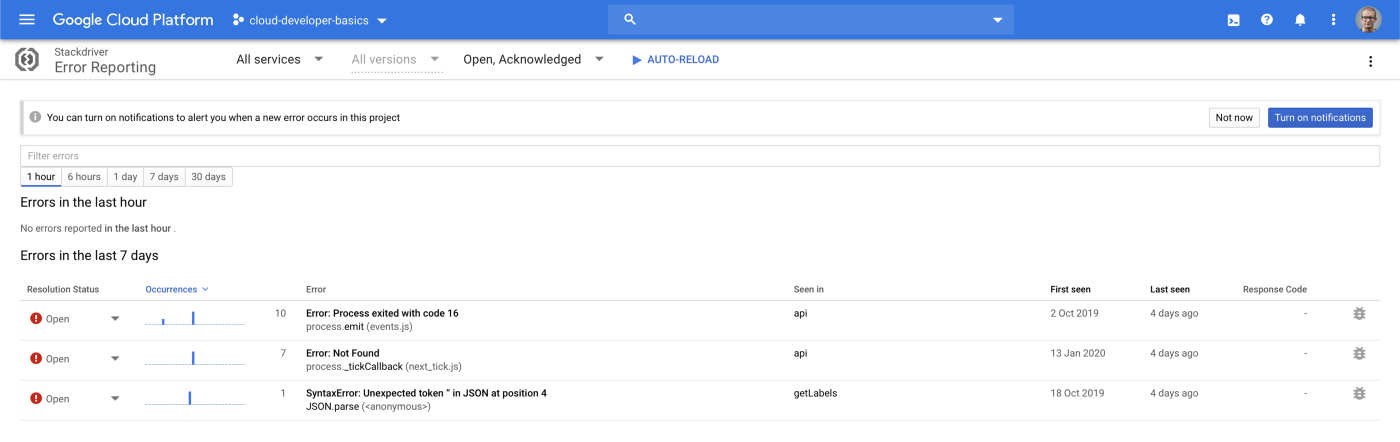The height and width of the screenshot is (442, 1400).
Task: Change status dropdown for Not Found error
Action: pos(115,358)
